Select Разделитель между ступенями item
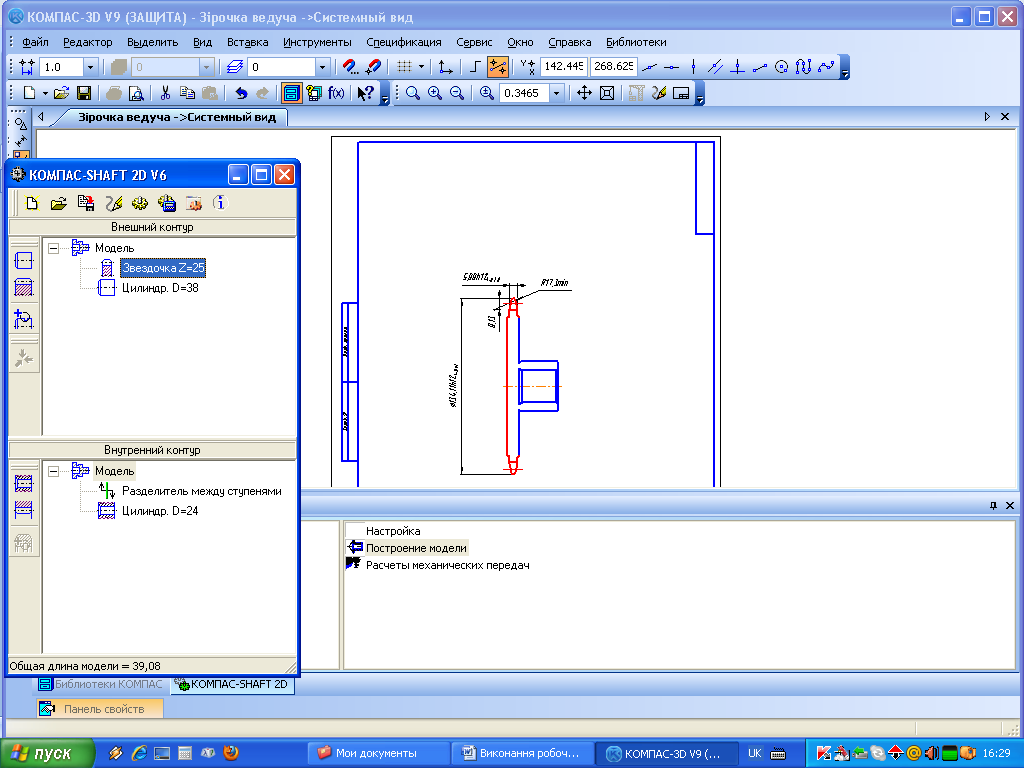1024x768 pixels. point(202,491)
